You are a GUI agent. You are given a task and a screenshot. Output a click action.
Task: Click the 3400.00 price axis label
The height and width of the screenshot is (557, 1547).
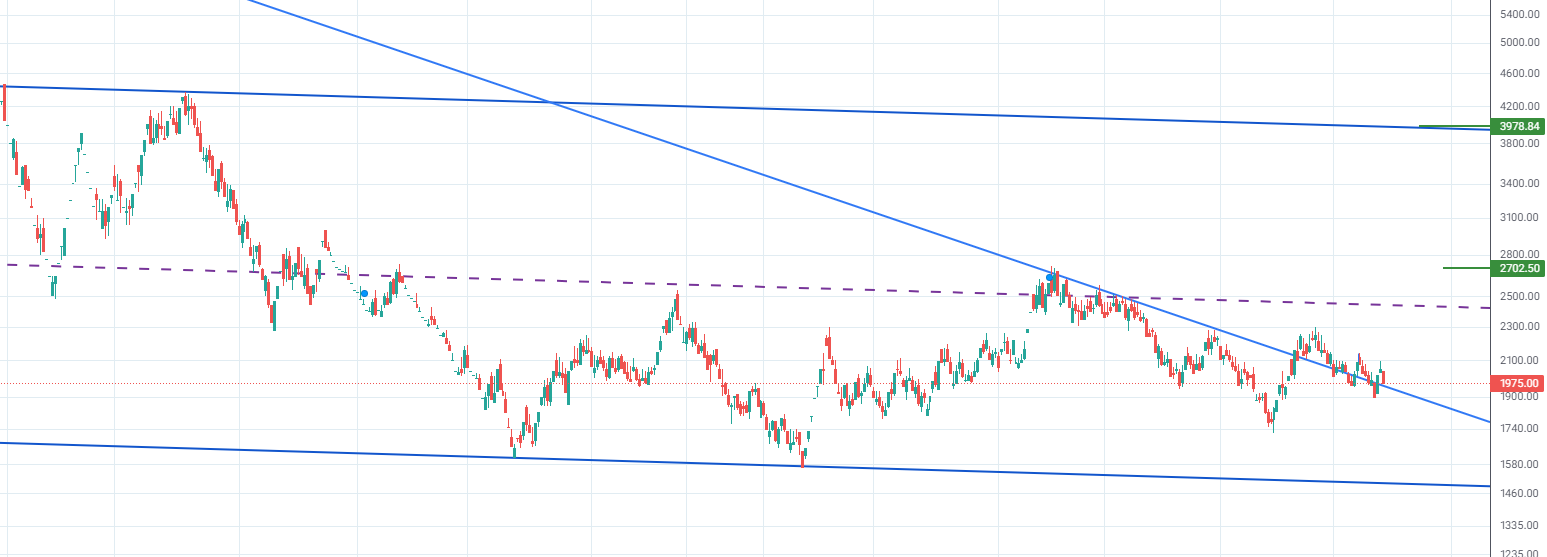[x=1518, y=184]
